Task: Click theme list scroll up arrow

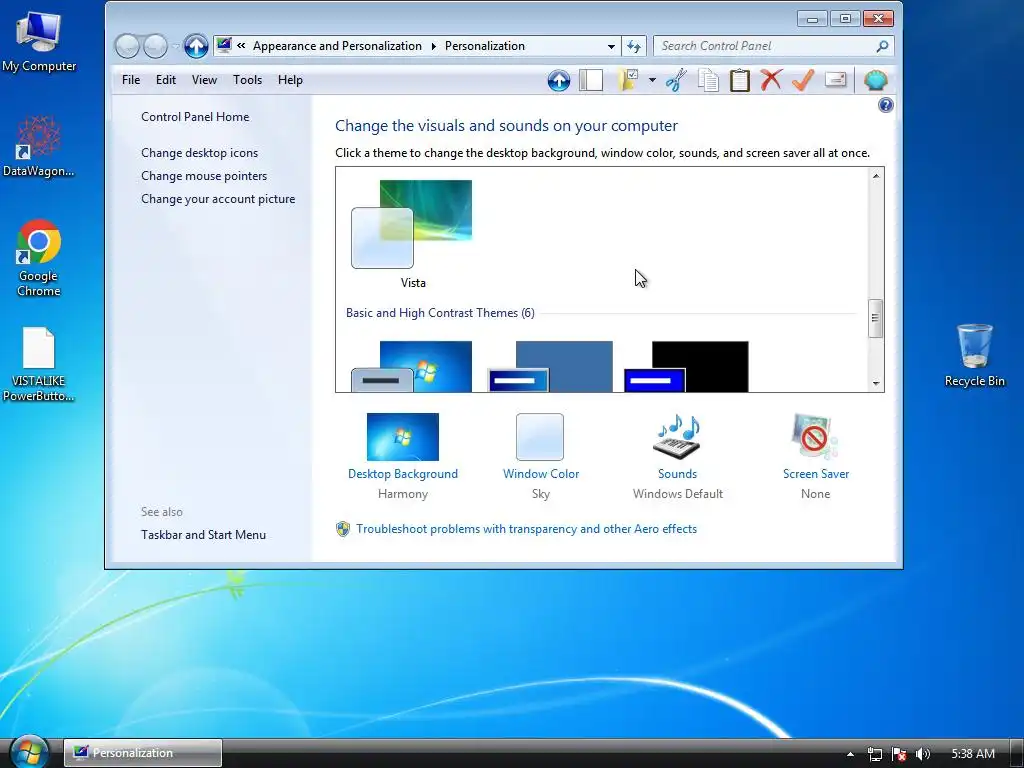Action: click(876, 176)
